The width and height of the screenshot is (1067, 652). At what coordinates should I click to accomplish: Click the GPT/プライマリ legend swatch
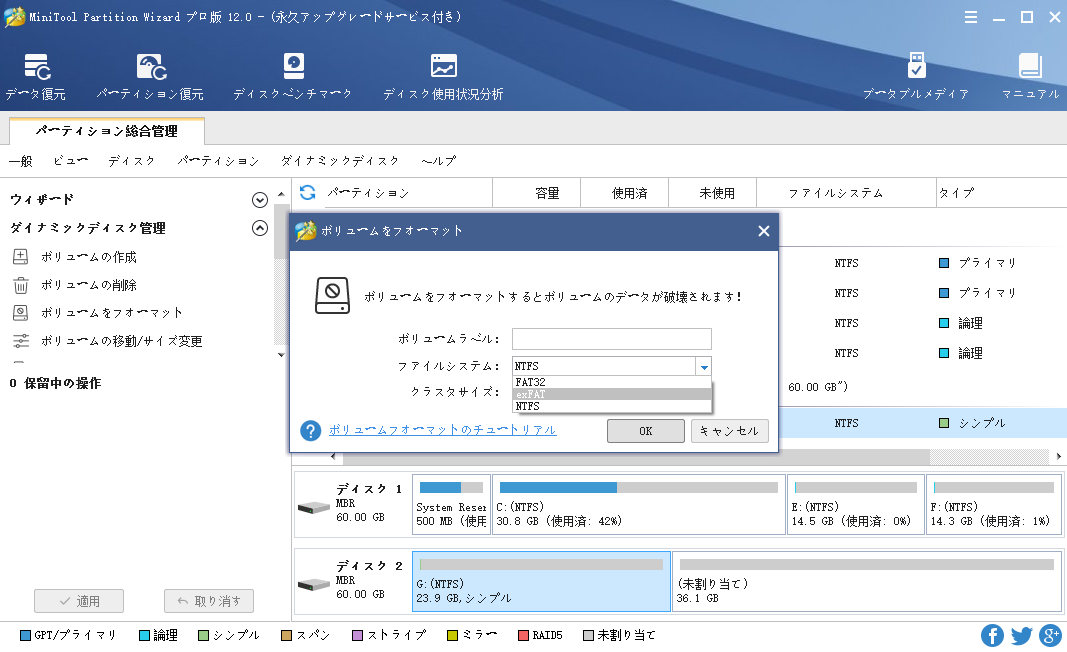(x=25, y=636)
